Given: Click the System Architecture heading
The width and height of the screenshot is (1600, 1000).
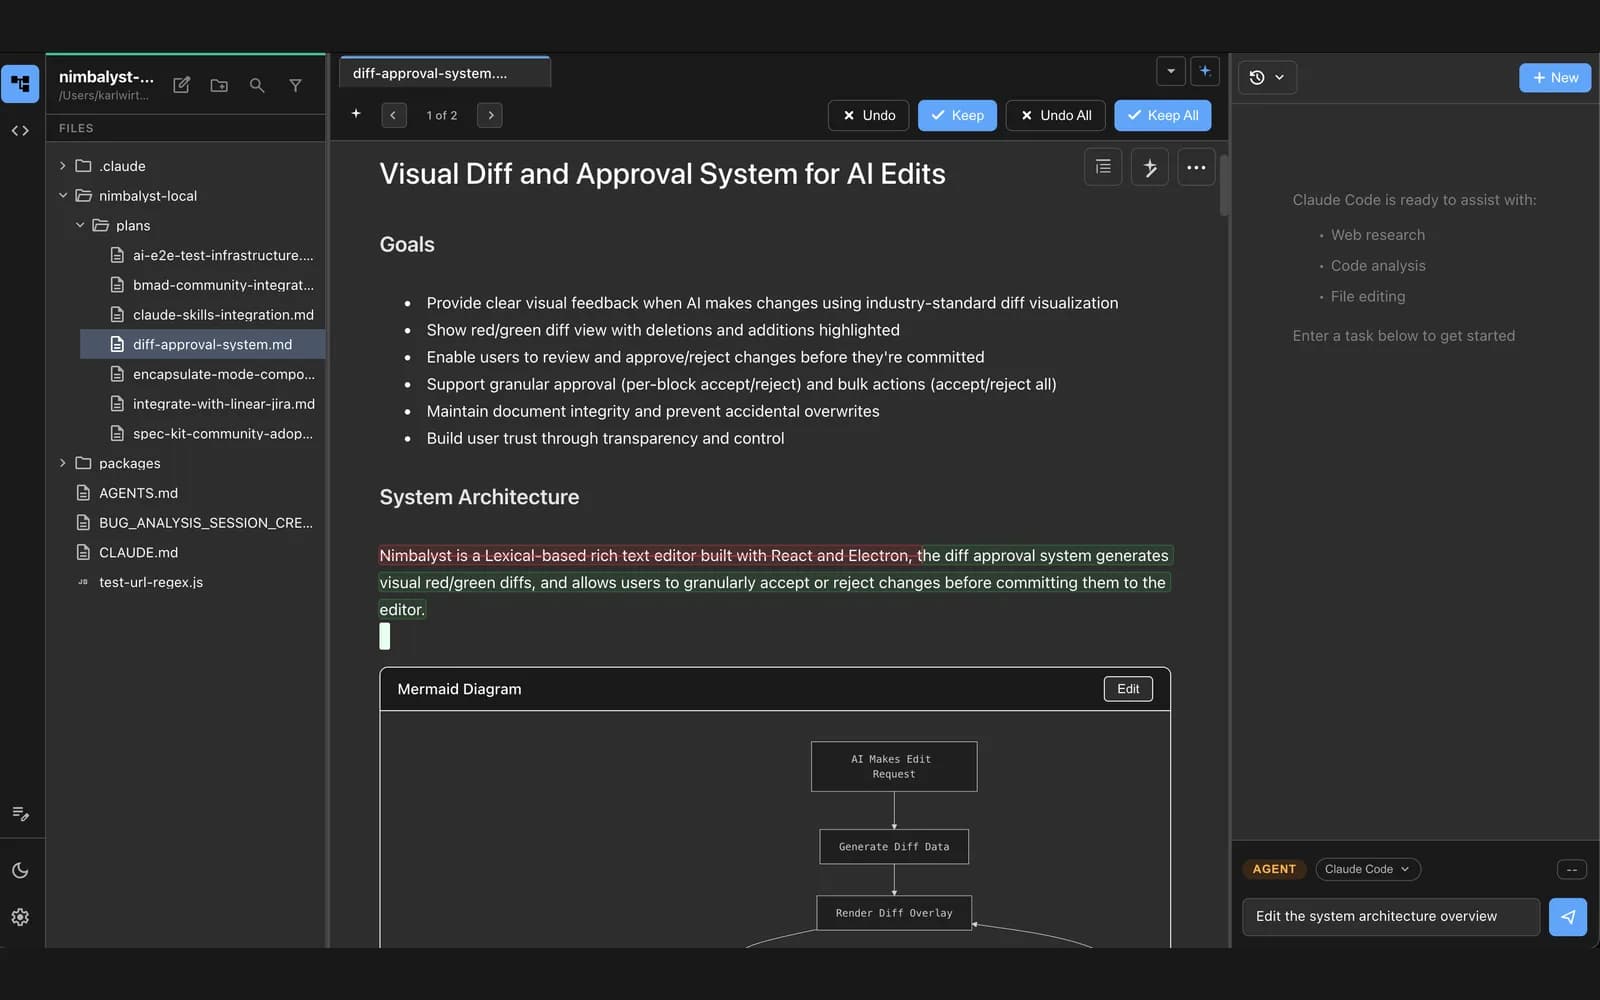Looking at the screenshot, I should [x=479, y=497].
